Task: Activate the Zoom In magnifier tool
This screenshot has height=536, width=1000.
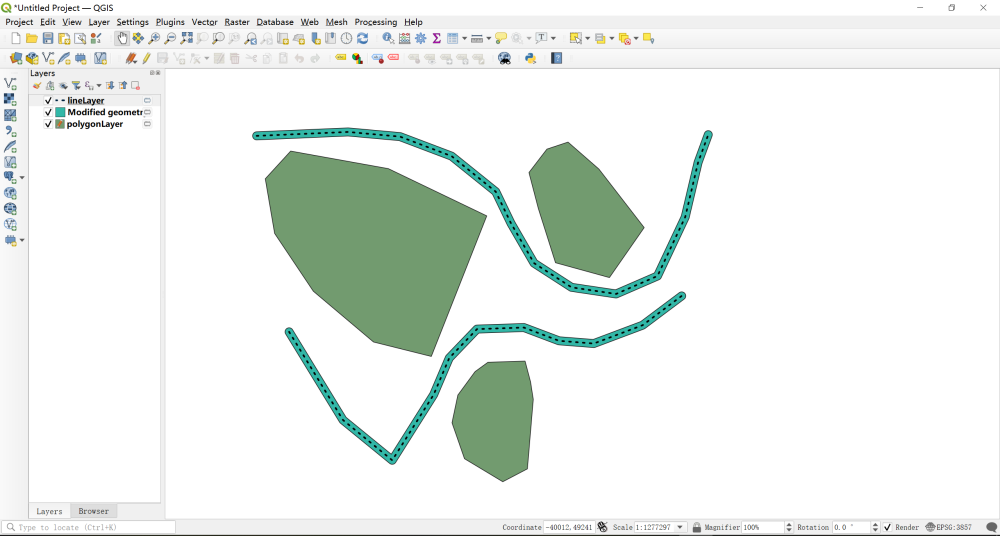Action: coord(154,38)
